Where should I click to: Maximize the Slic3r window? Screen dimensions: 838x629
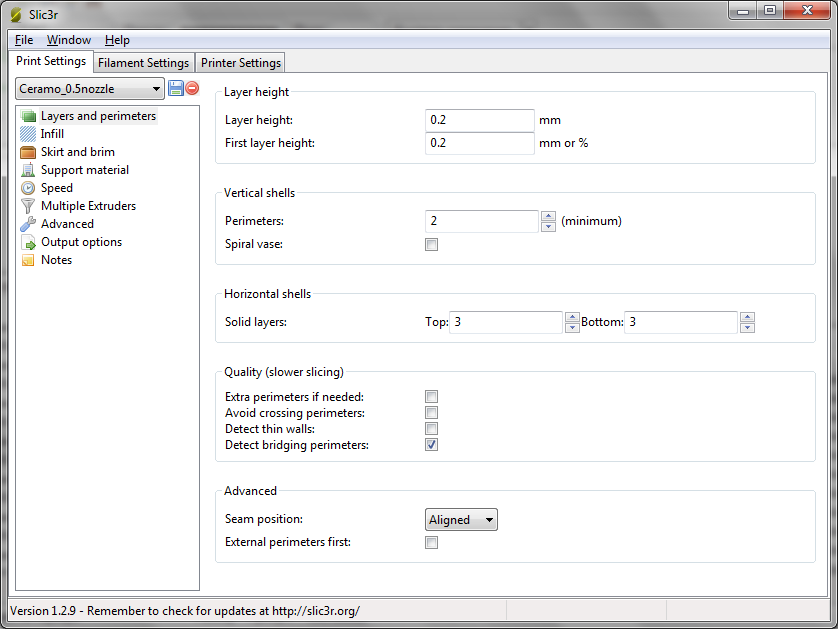click(770, 11)
